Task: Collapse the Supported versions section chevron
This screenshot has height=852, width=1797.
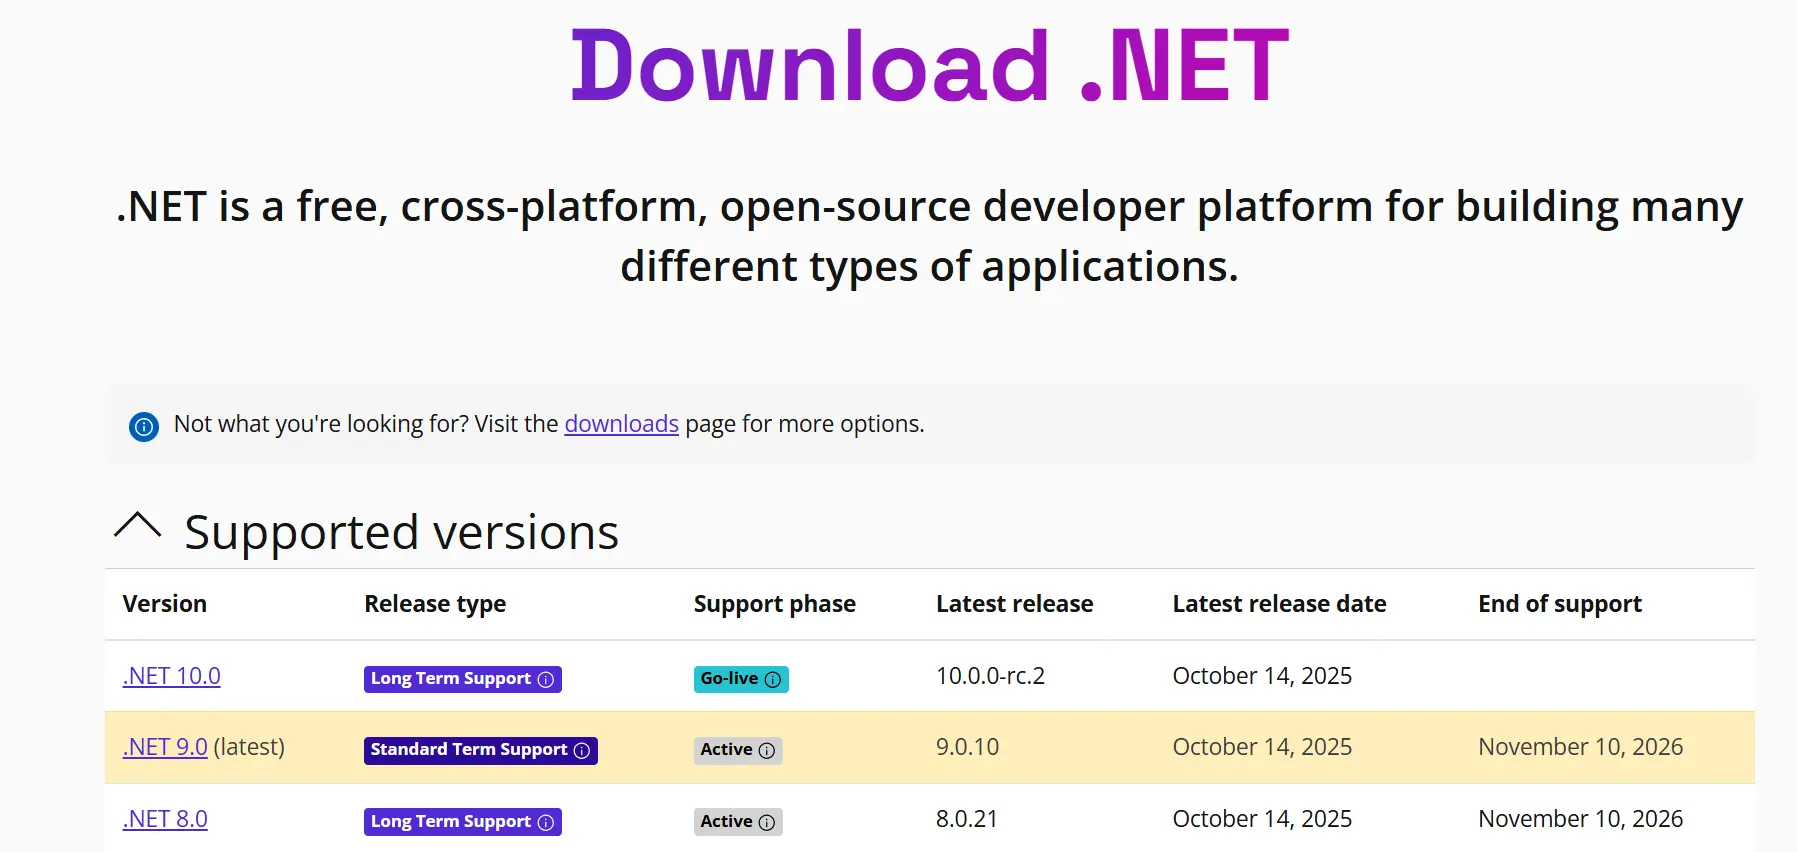Action: 138,526
